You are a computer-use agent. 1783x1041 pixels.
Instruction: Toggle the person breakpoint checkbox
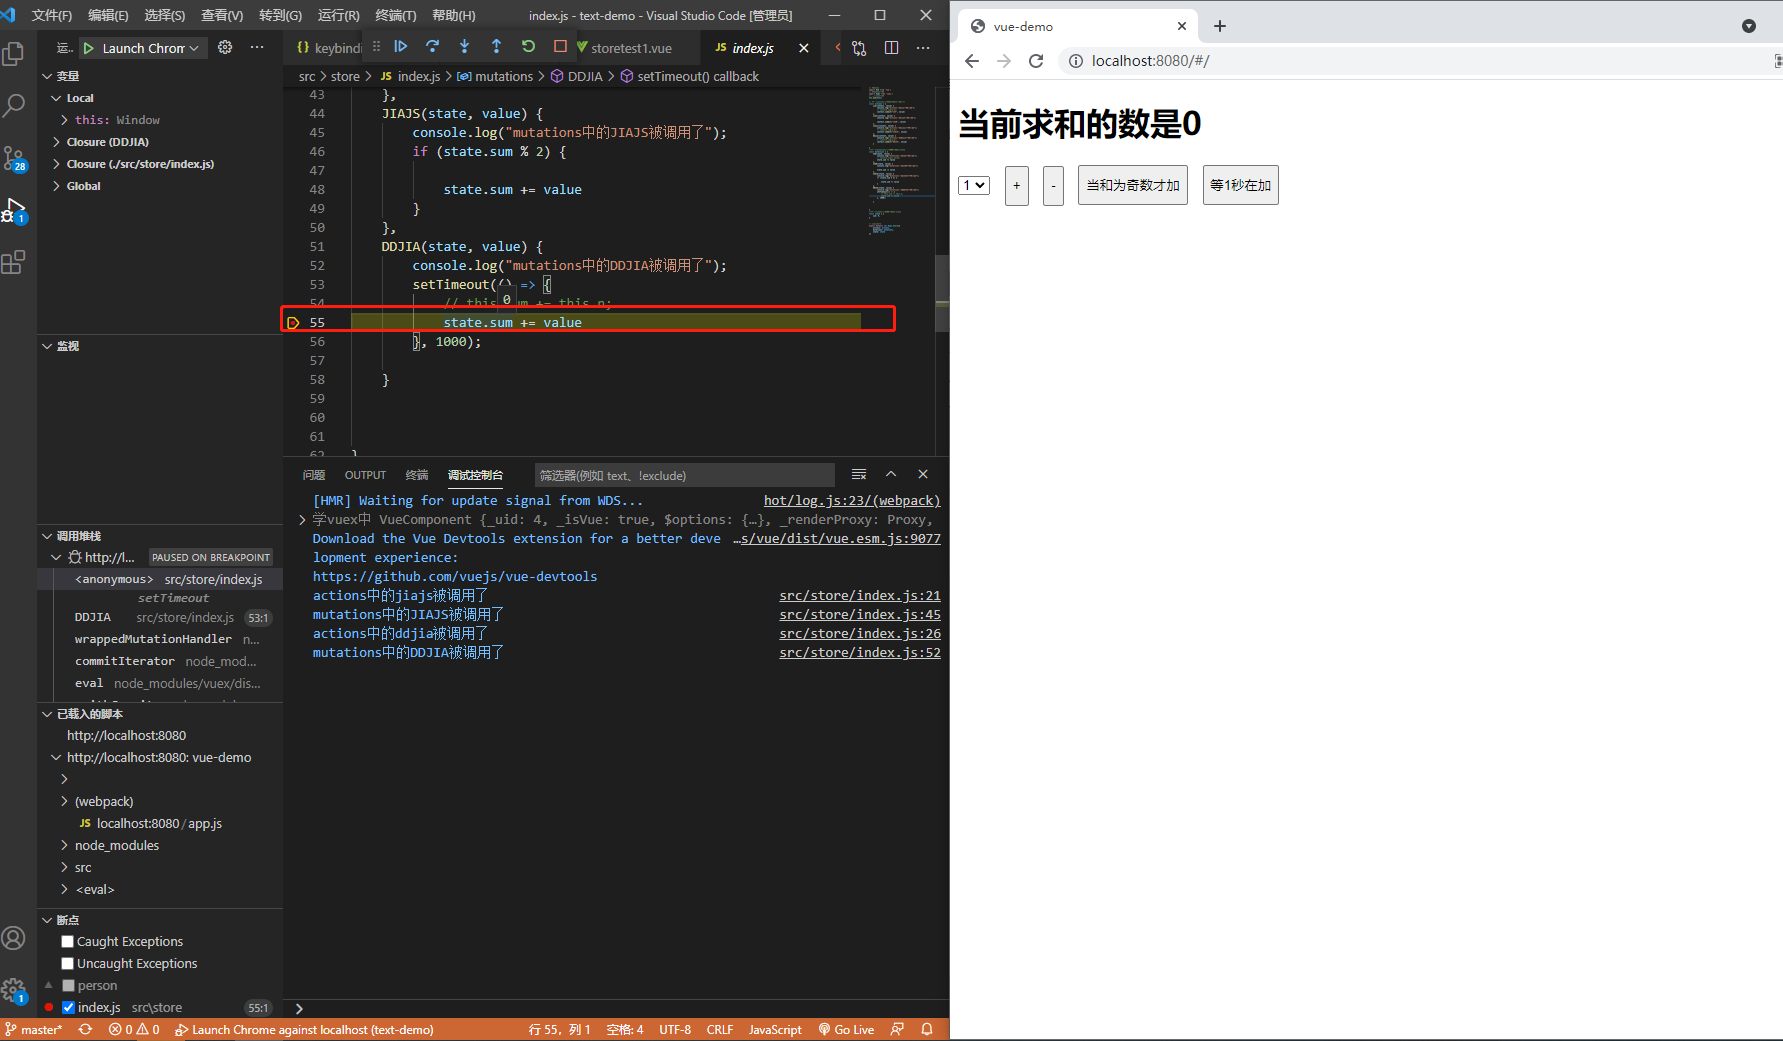point(68,985)
